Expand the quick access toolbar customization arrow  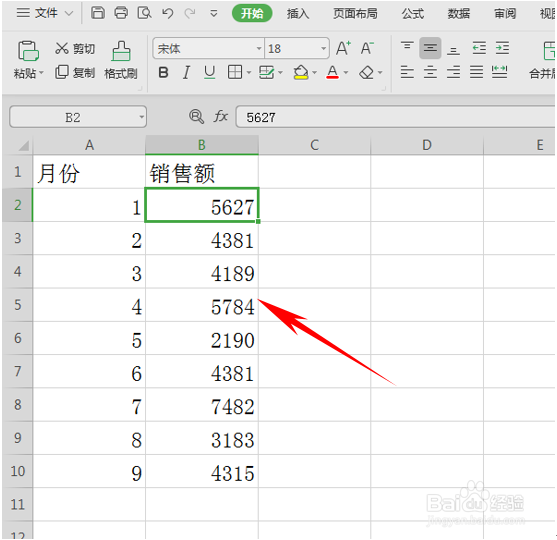point(213,14)
